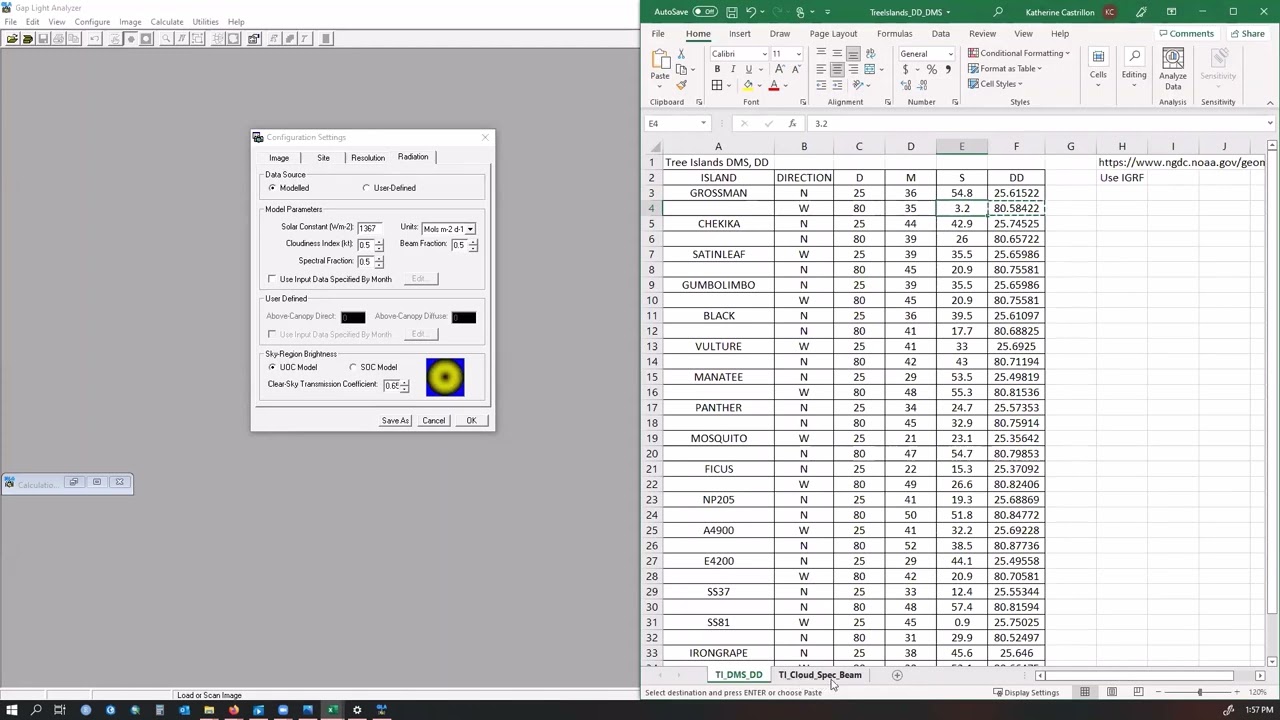This screenshot has width=1280, height=720.
Task: Click the Insert Function fx icon
Action: point(792,123)
